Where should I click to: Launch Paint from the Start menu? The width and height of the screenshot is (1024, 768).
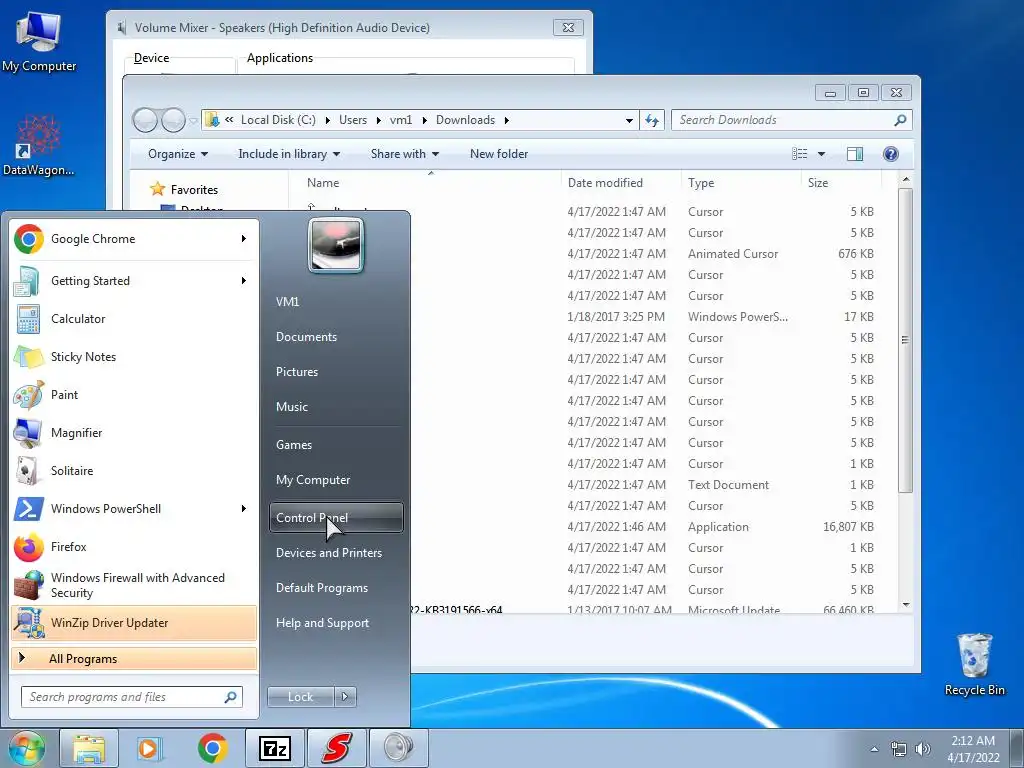click(134, 394)
